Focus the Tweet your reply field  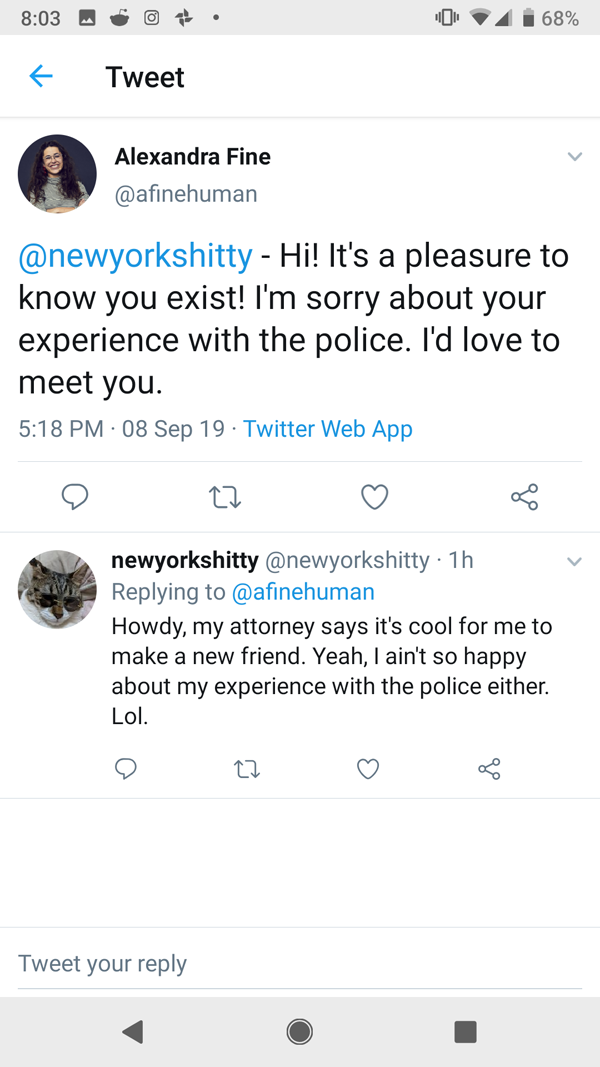pyautogui.click(x=300, y=964)
